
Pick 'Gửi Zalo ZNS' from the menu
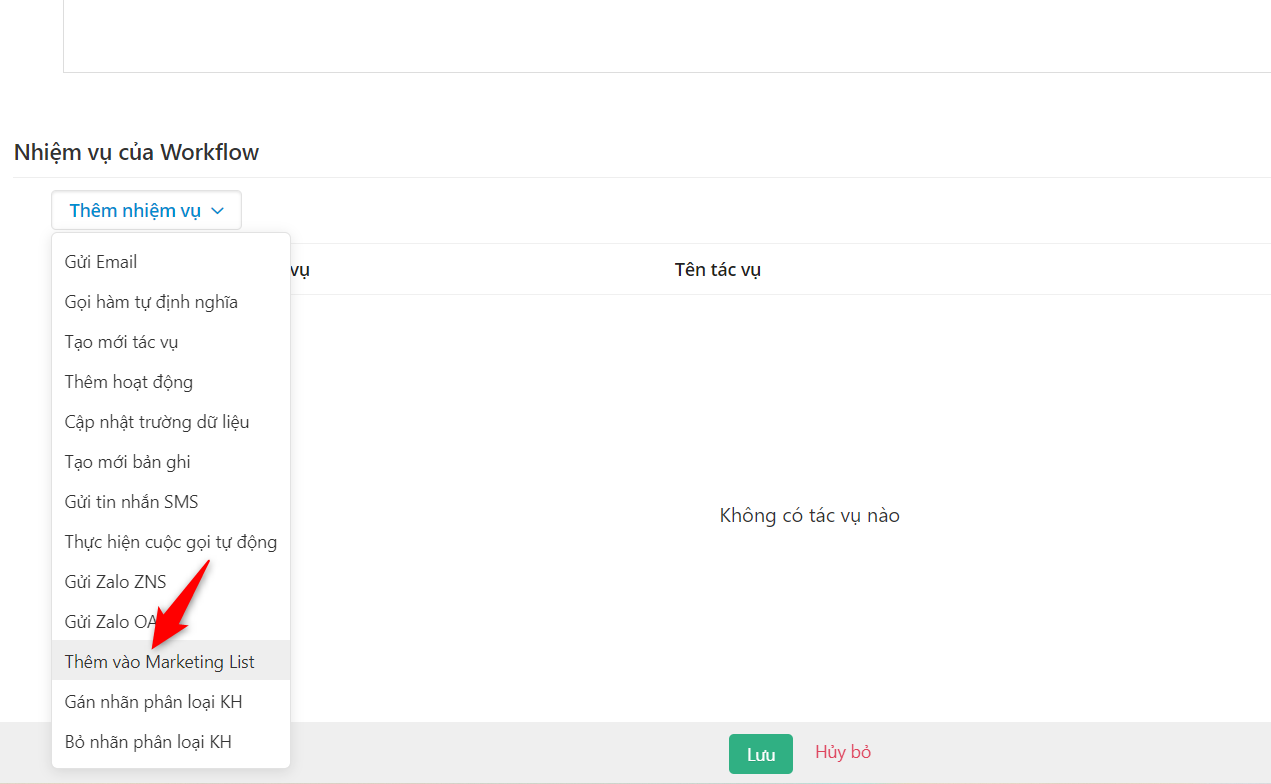click(115, 581)
